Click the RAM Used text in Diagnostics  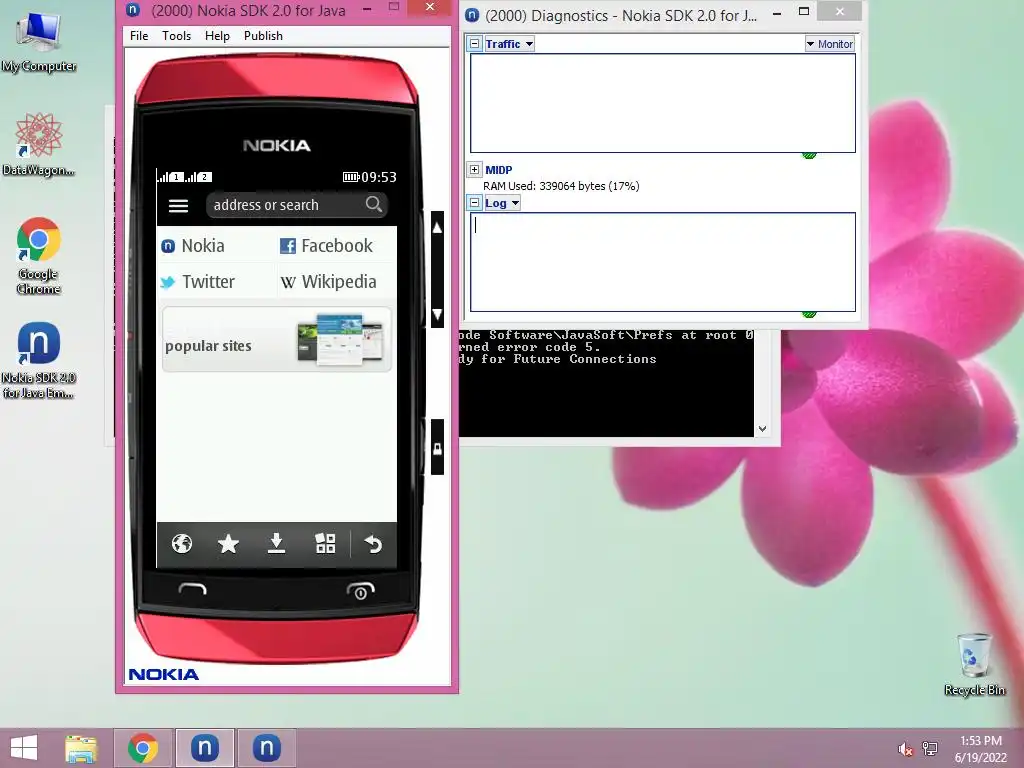click(561, 186)
